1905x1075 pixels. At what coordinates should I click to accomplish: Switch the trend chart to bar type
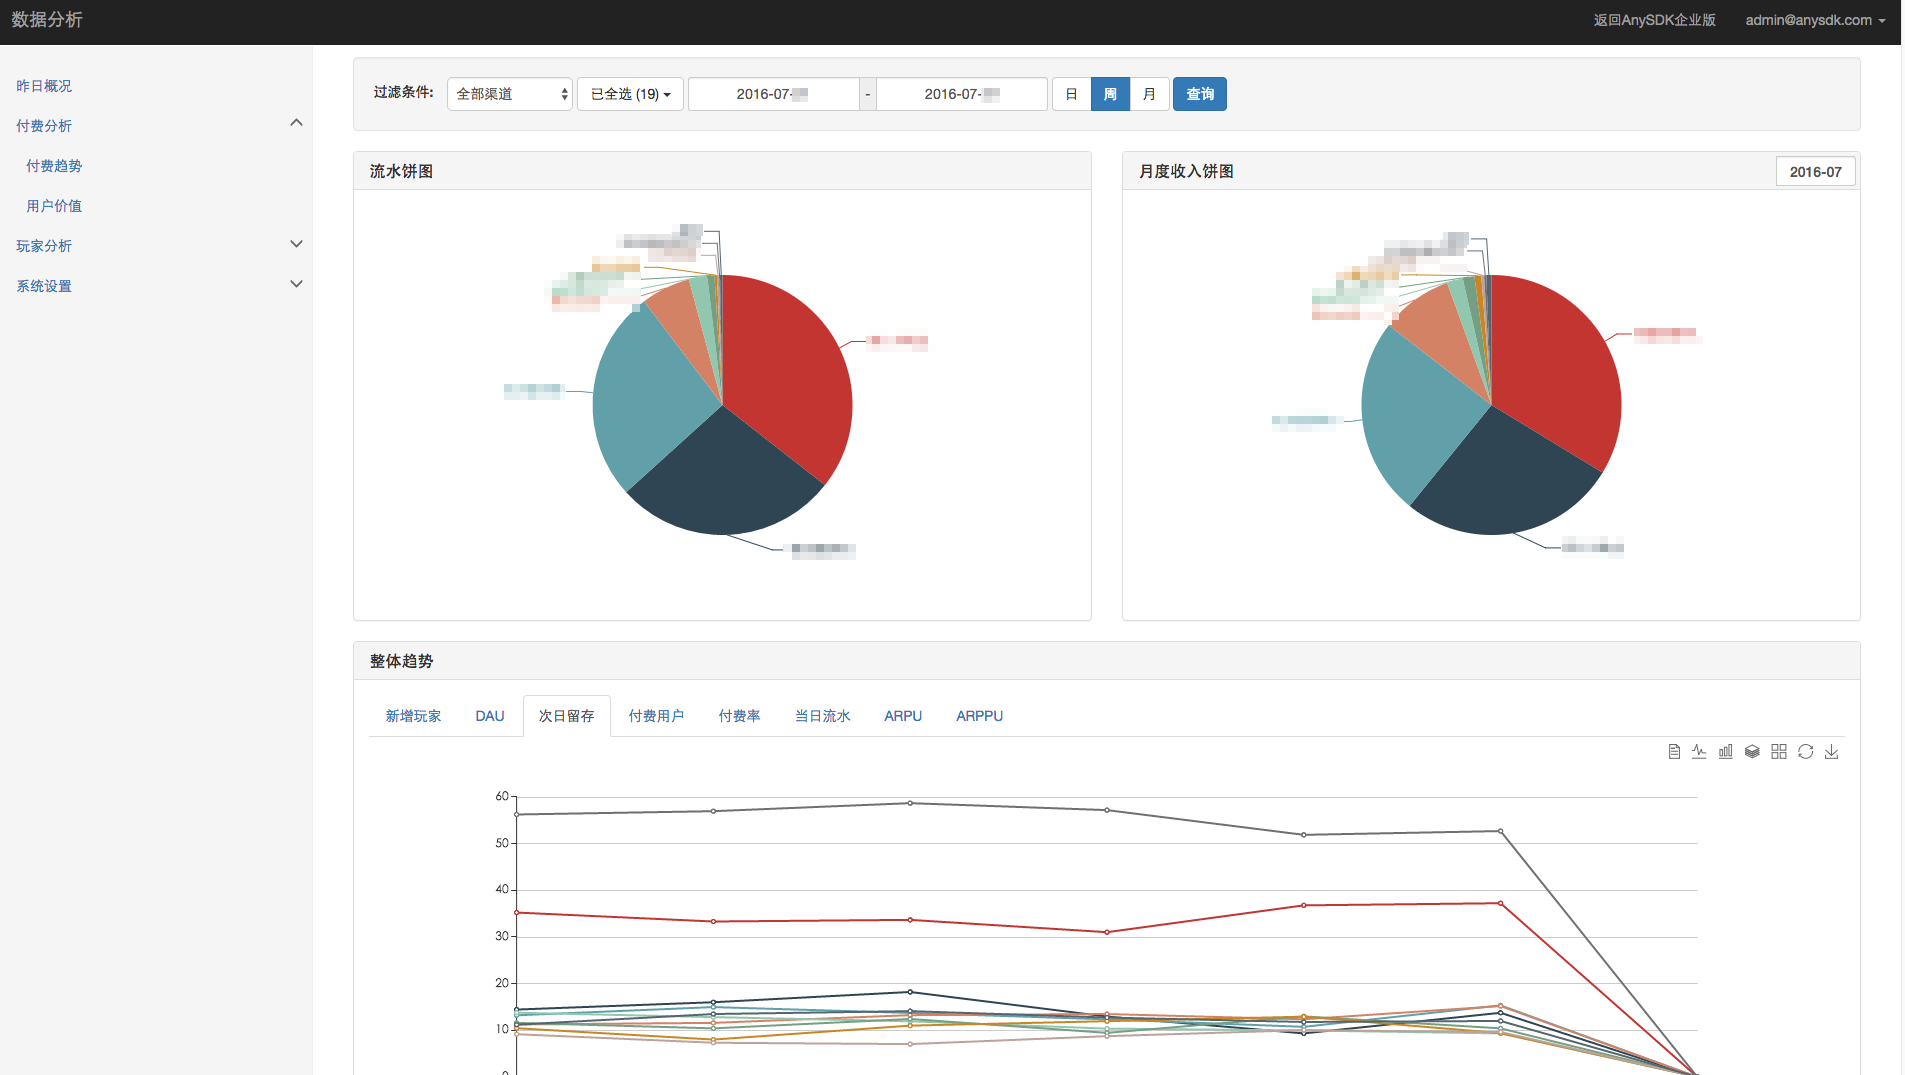click(1726, 752)
